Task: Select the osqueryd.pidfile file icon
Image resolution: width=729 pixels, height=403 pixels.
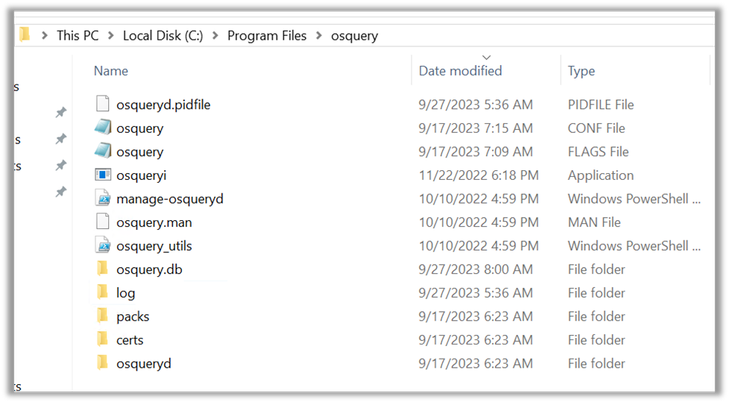Action: pos(103,104)
